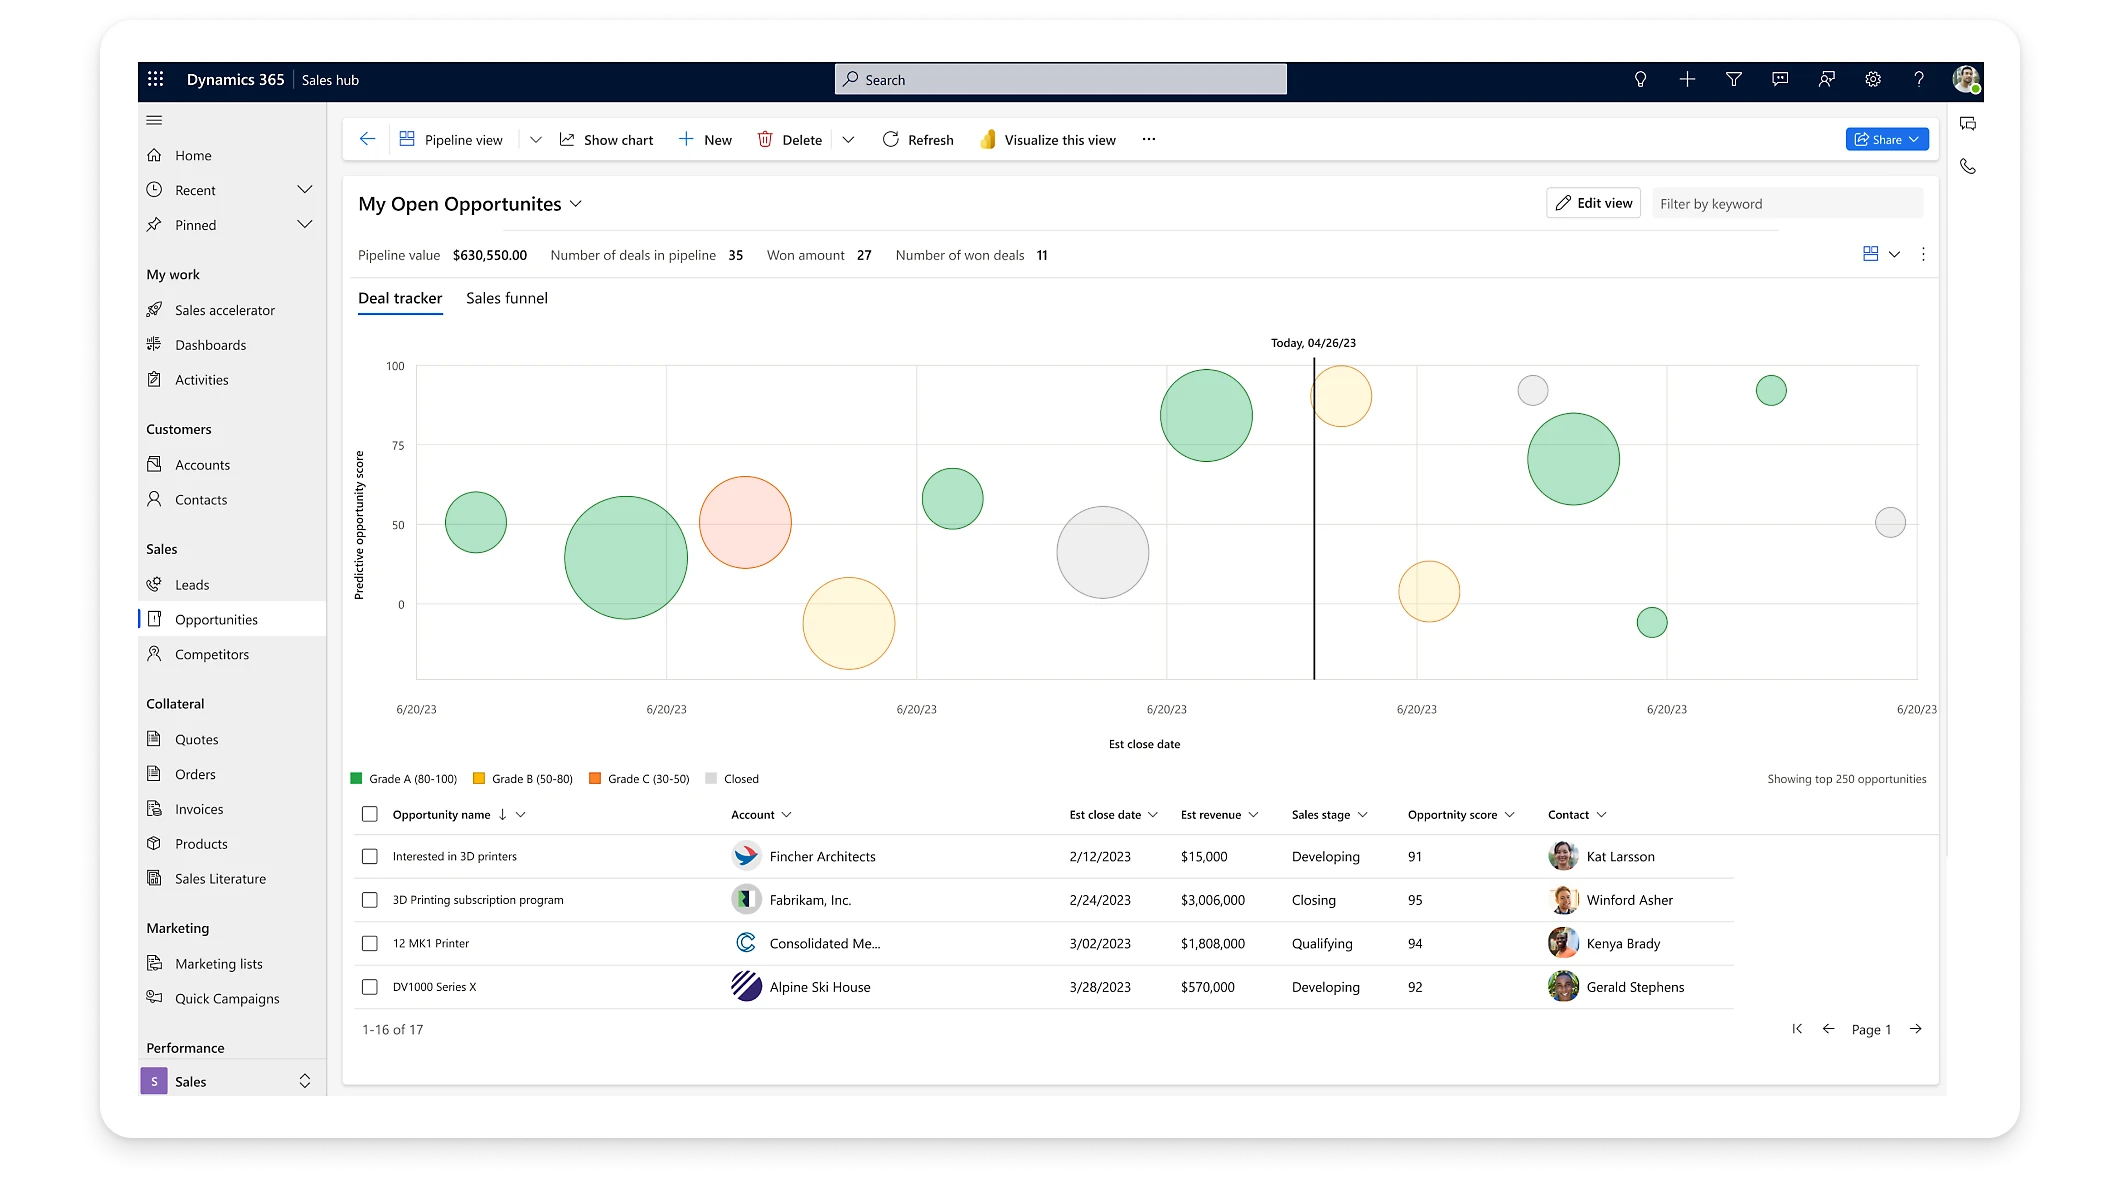Viewport: 2120px width, 1192px height.
Task: Open Leads in the navigation
Action: (192, 585)
